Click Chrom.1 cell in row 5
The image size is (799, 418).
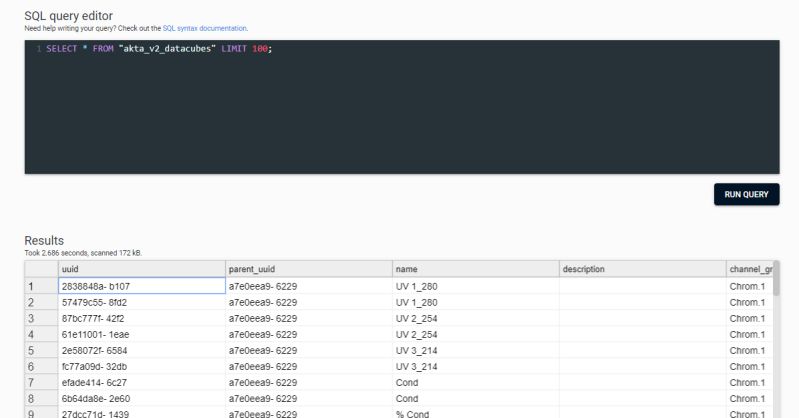(750, 350)
